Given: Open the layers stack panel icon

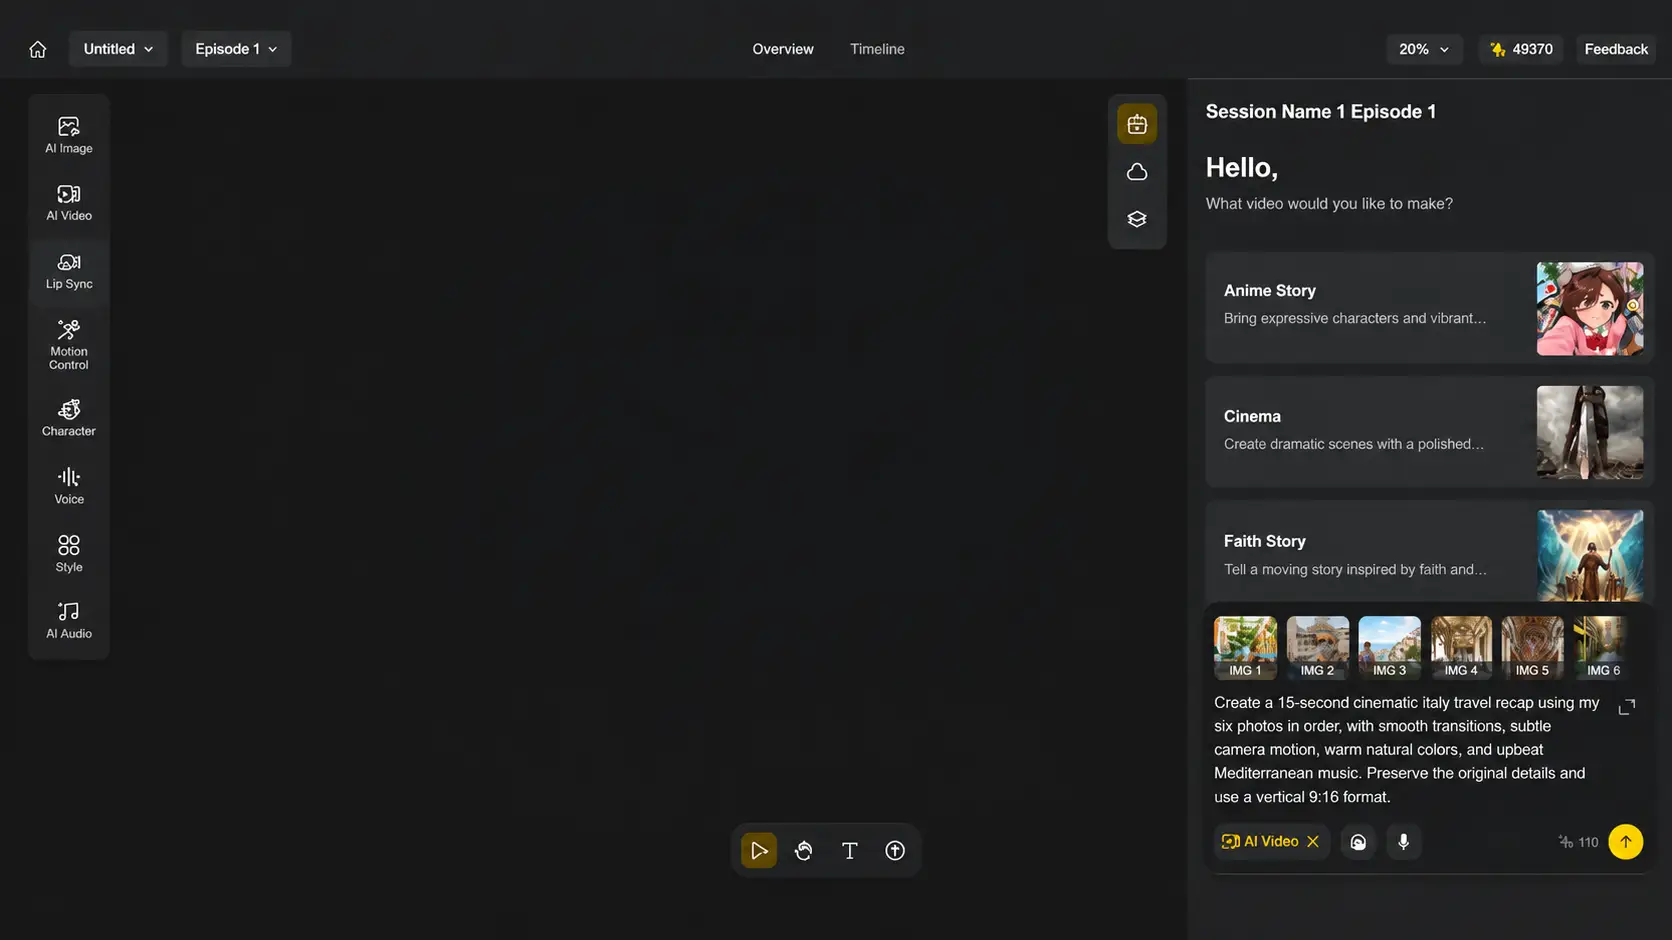Looking at the screenshot, I should (x=1137, y=219).
